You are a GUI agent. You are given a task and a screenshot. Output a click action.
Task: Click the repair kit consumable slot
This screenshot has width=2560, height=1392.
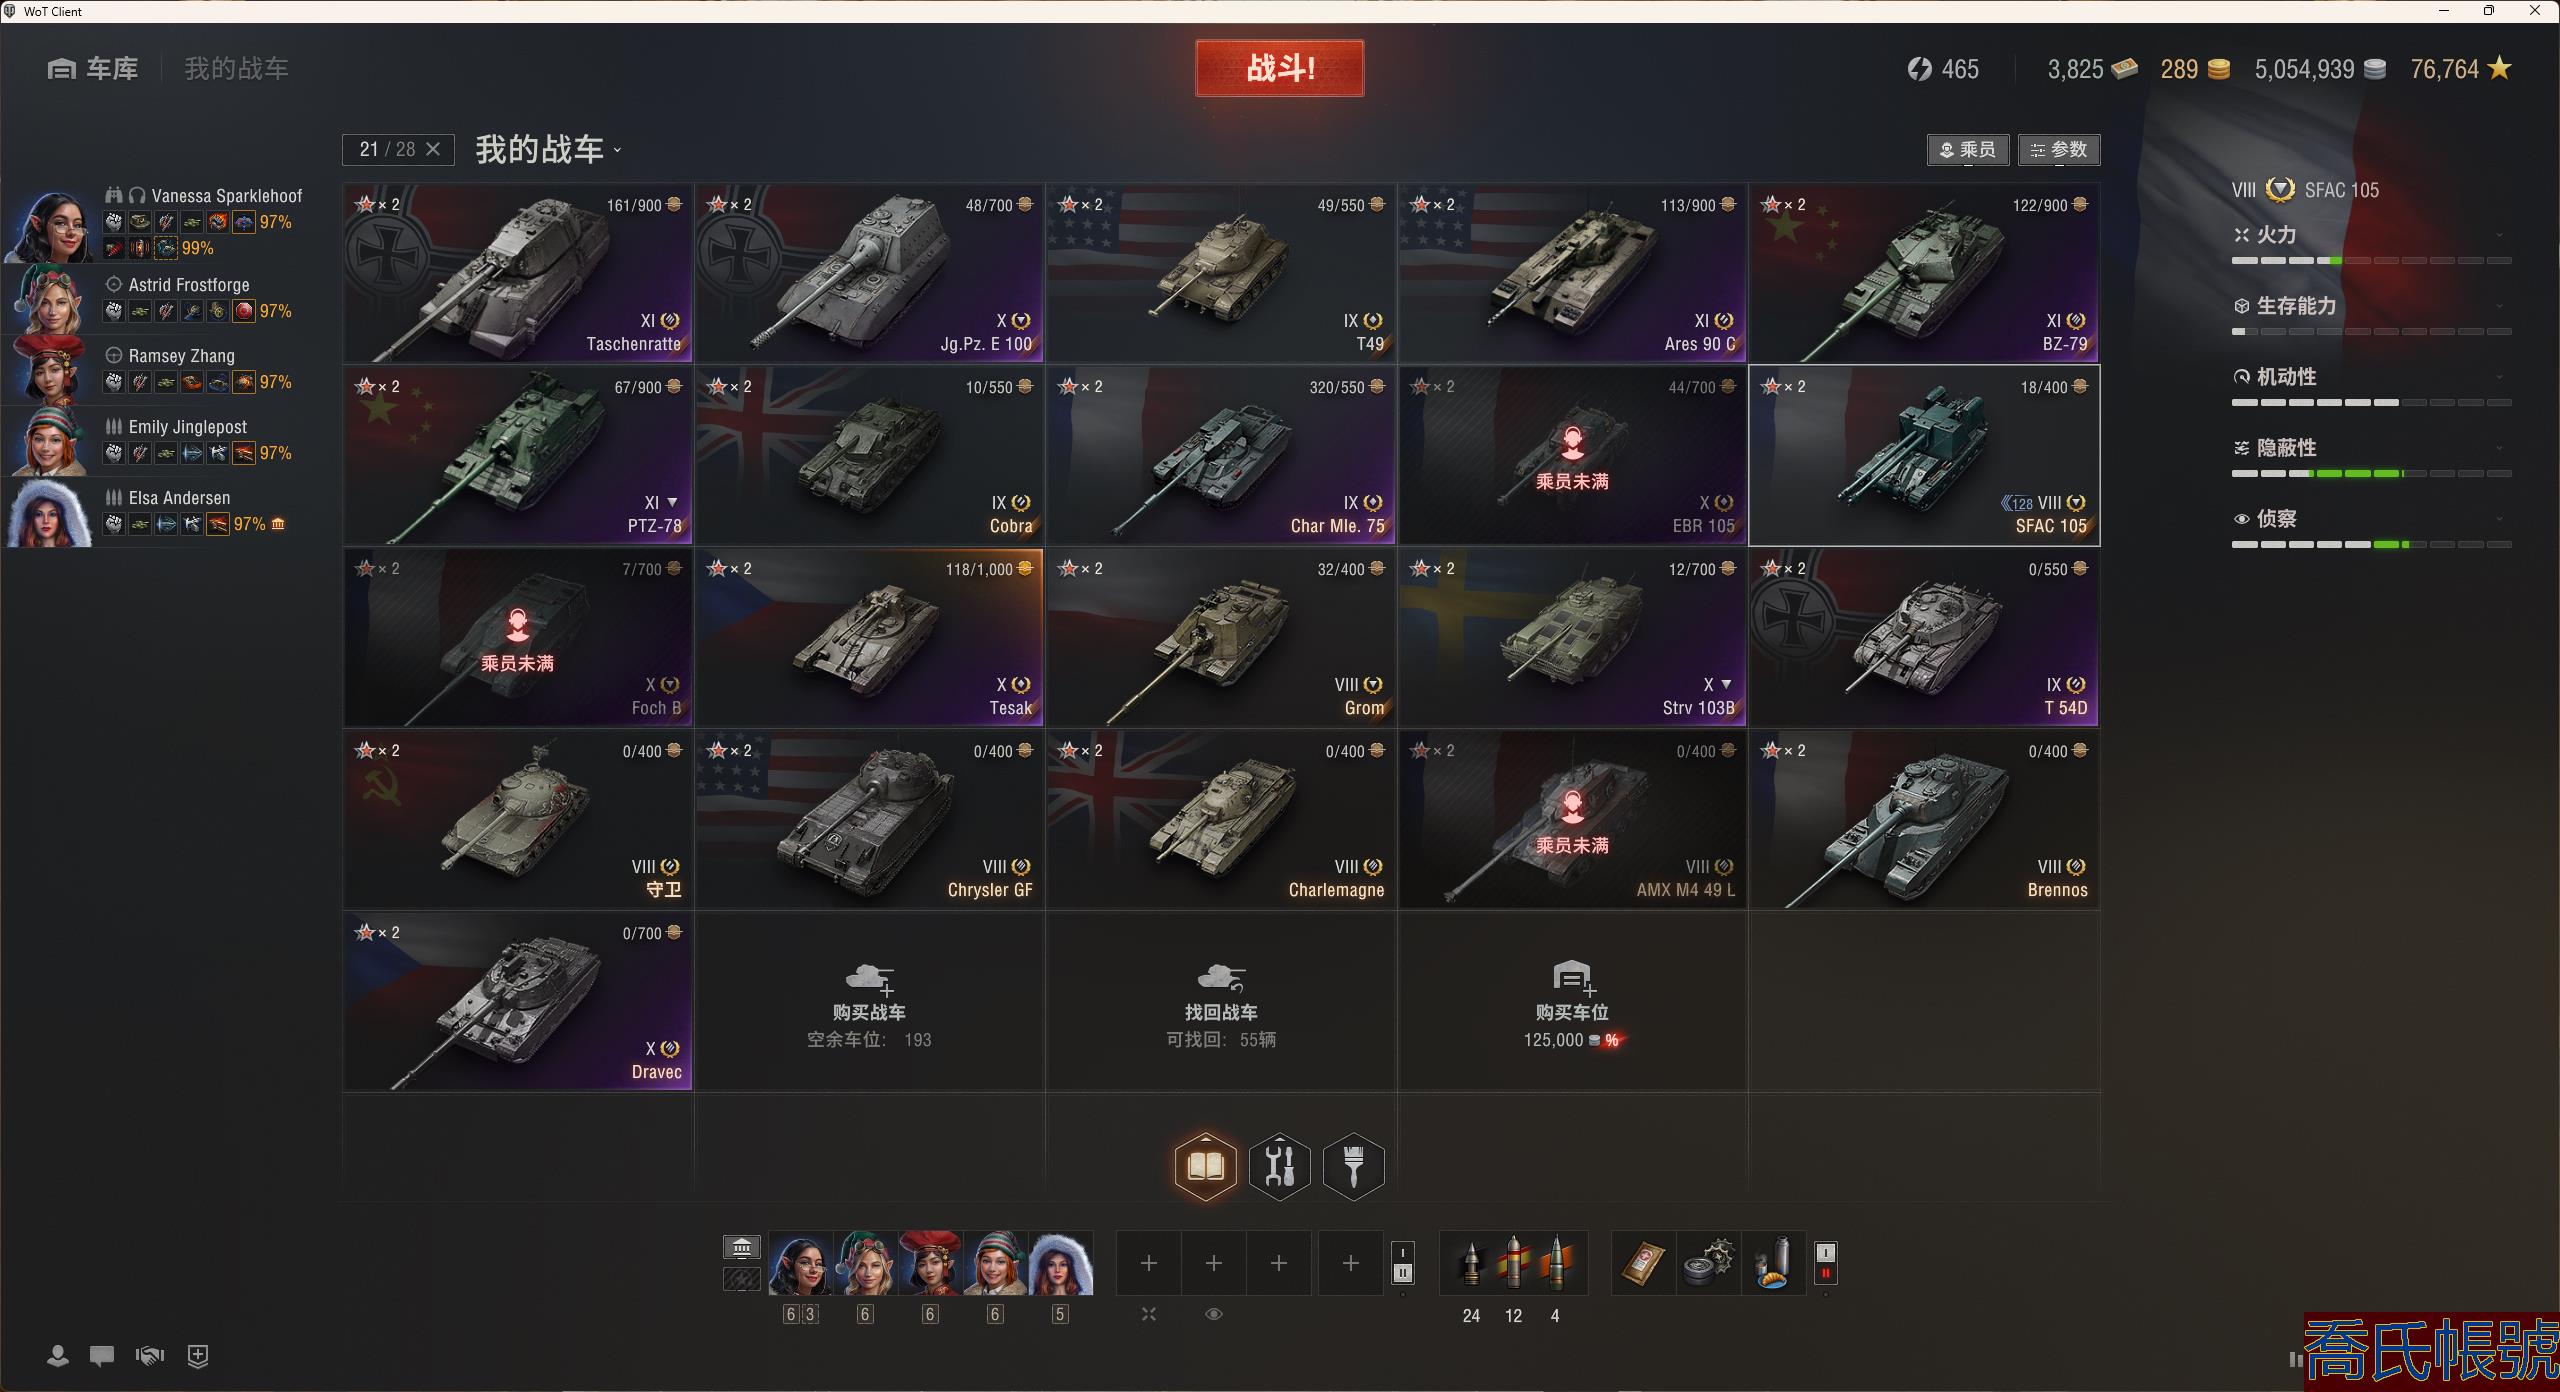1707,1263
